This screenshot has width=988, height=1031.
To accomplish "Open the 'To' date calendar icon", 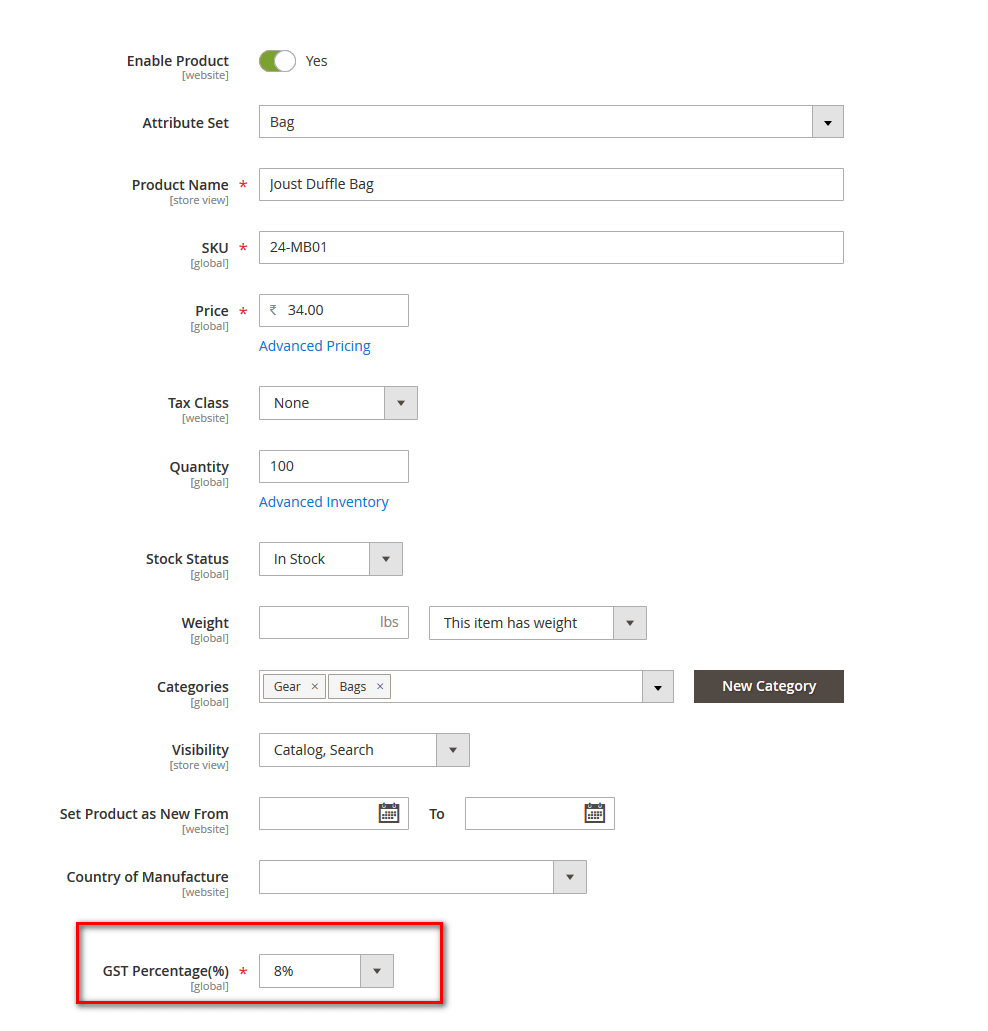I will [x=595, y=813].
